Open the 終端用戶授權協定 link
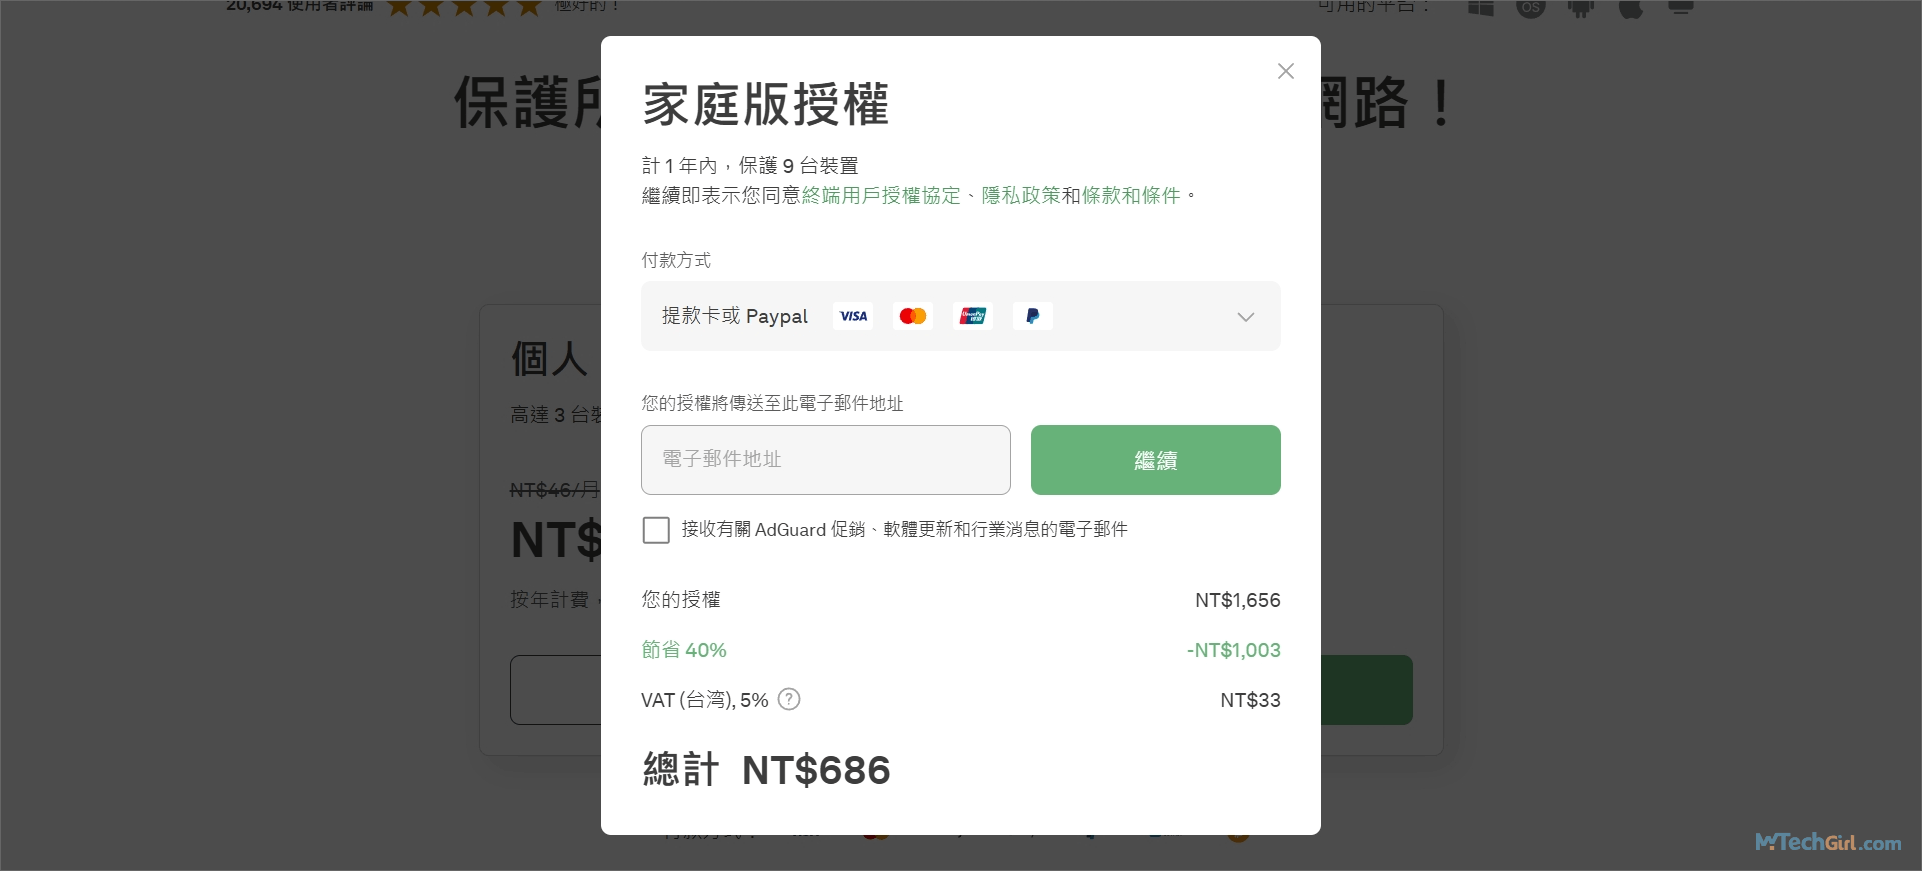Image resolution: width=1922 pixels, height=871 pixels. [x=881, y=196]
